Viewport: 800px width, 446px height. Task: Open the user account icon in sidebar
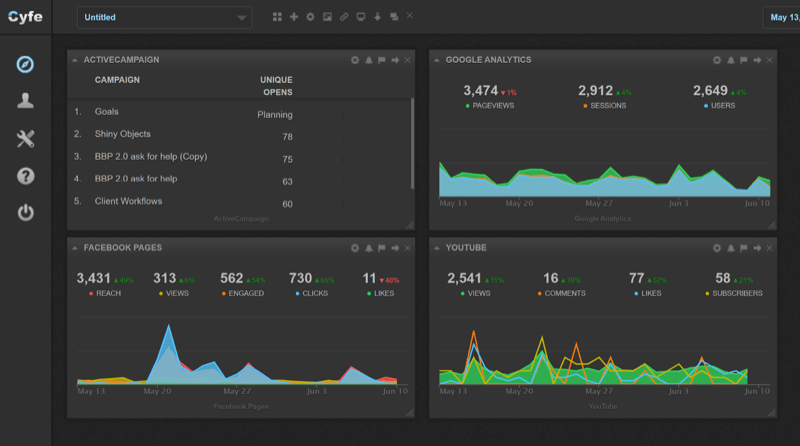[25, 101]
